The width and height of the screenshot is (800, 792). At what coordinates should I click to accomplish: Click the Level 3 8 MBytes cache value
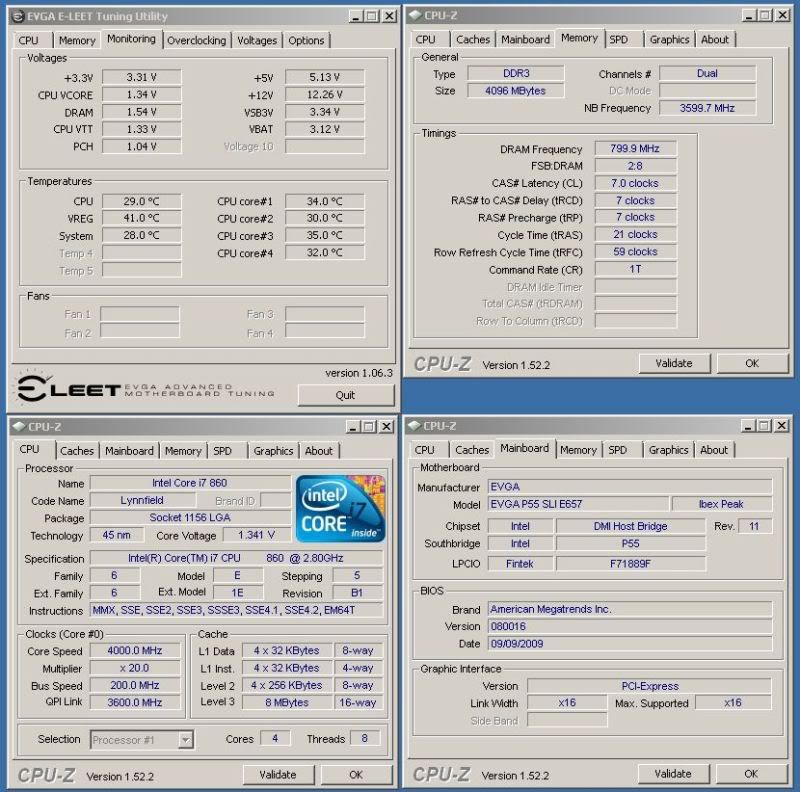pos(287,703)
